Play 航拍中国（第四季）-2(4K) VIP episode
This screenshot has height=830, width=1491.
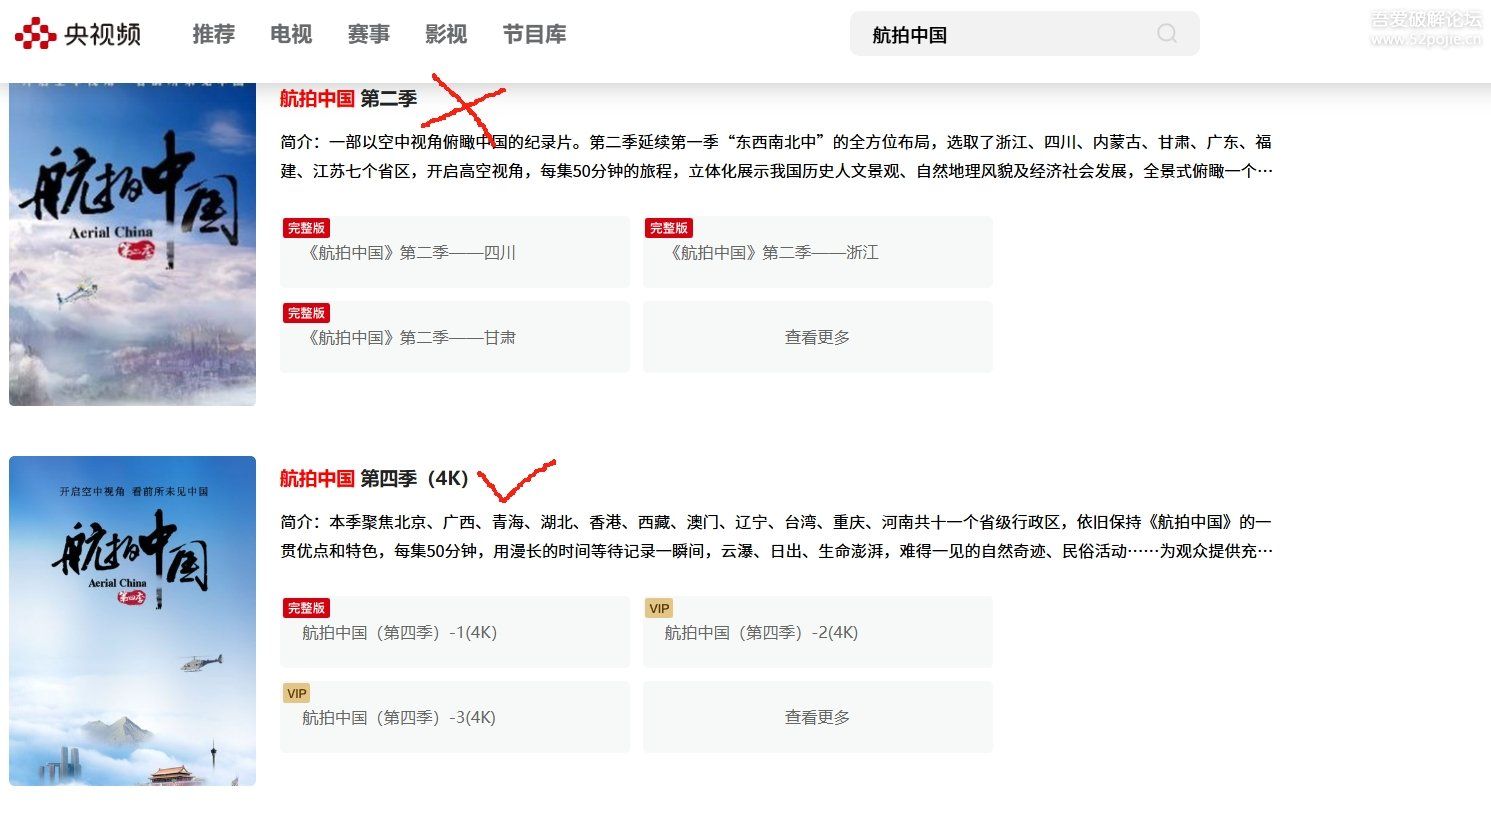817,632
